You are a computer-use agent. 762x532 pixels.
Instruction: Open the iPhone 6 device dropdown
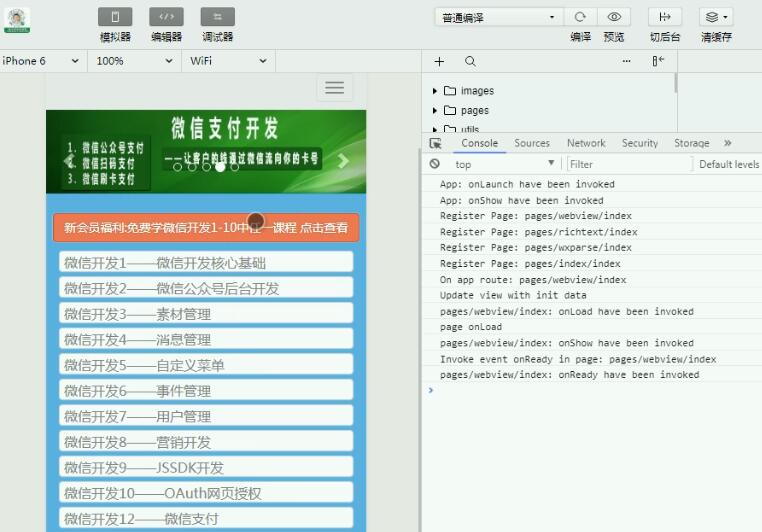coord(41,61)
